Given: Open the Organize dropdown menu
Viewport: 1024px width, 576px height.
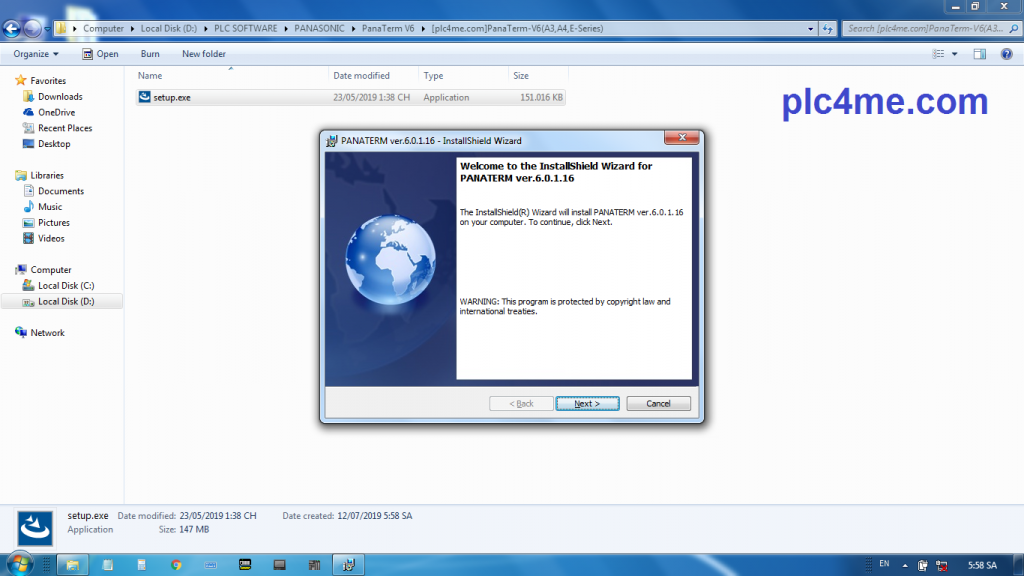Looking at the screenshot, I should [x=36, y=54].
